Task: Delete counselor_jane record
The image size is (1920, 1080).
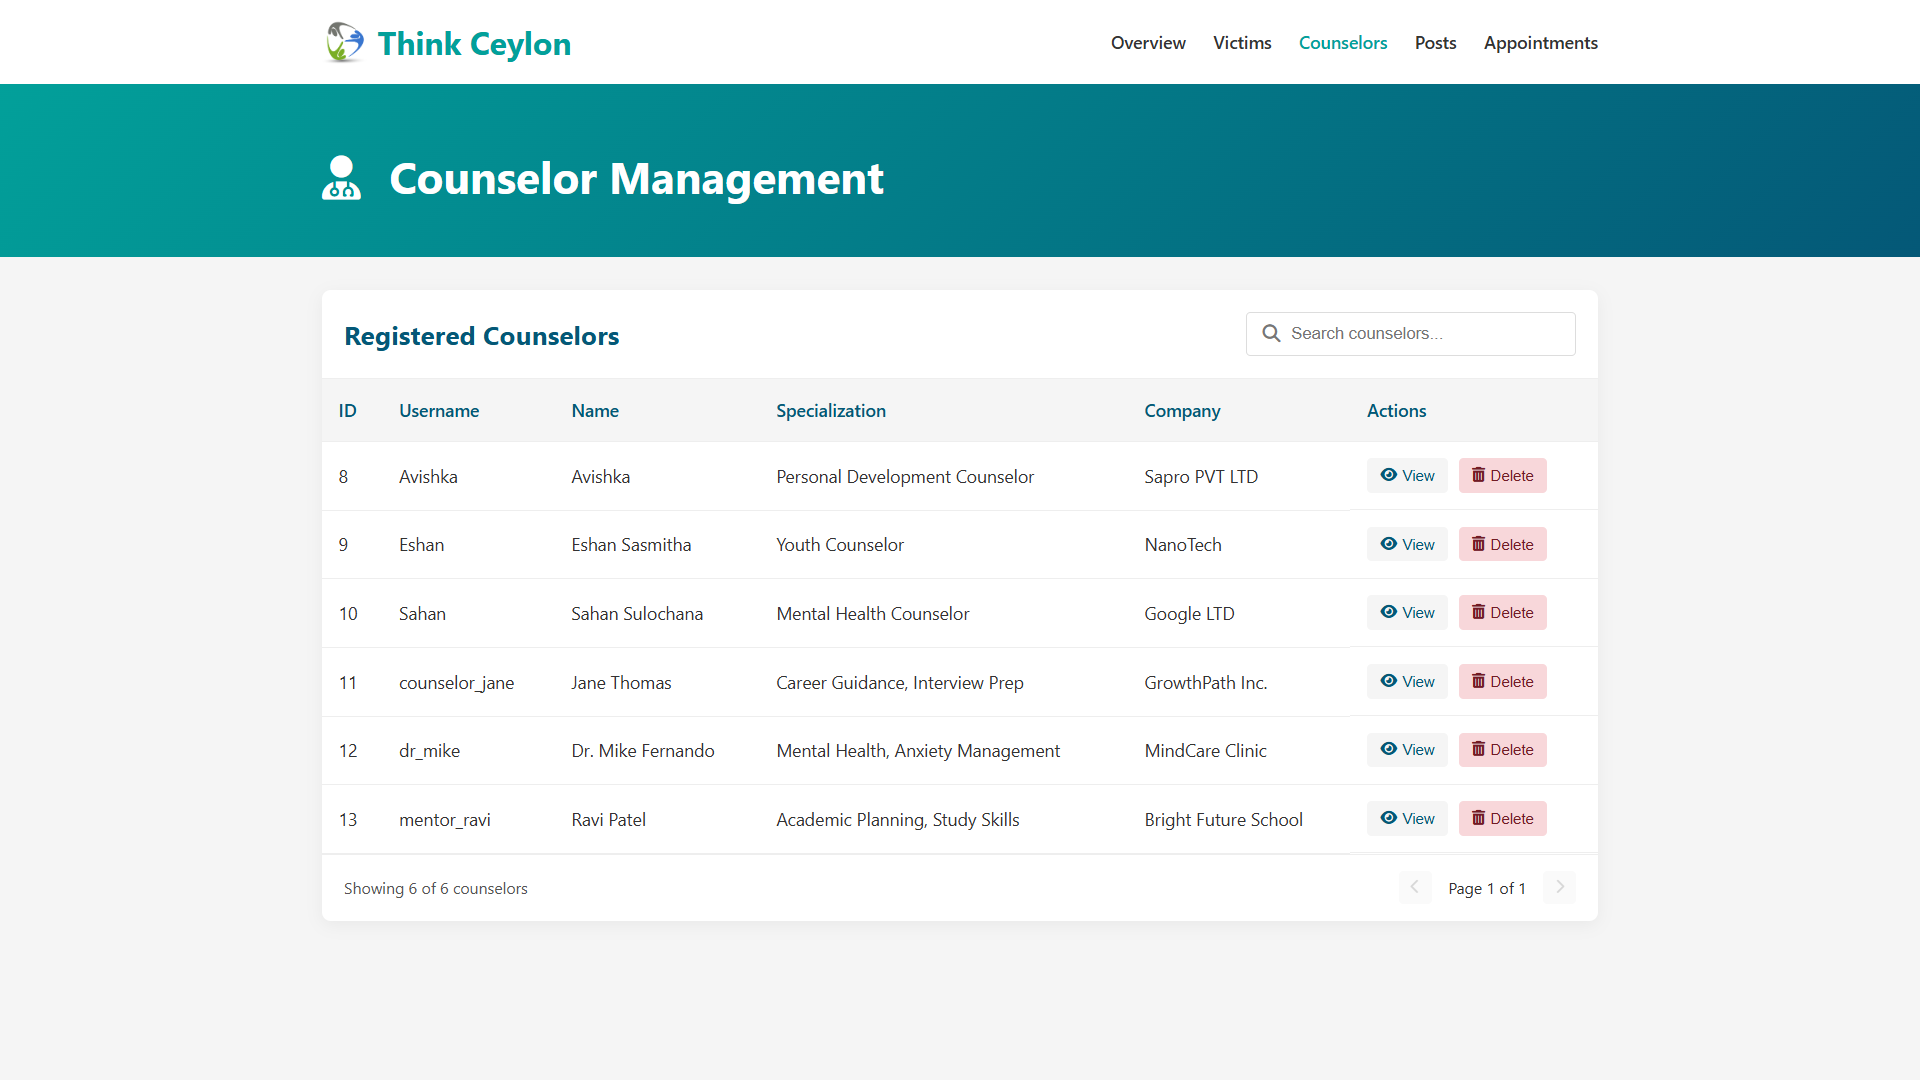Action: (x=1502, y=682)
